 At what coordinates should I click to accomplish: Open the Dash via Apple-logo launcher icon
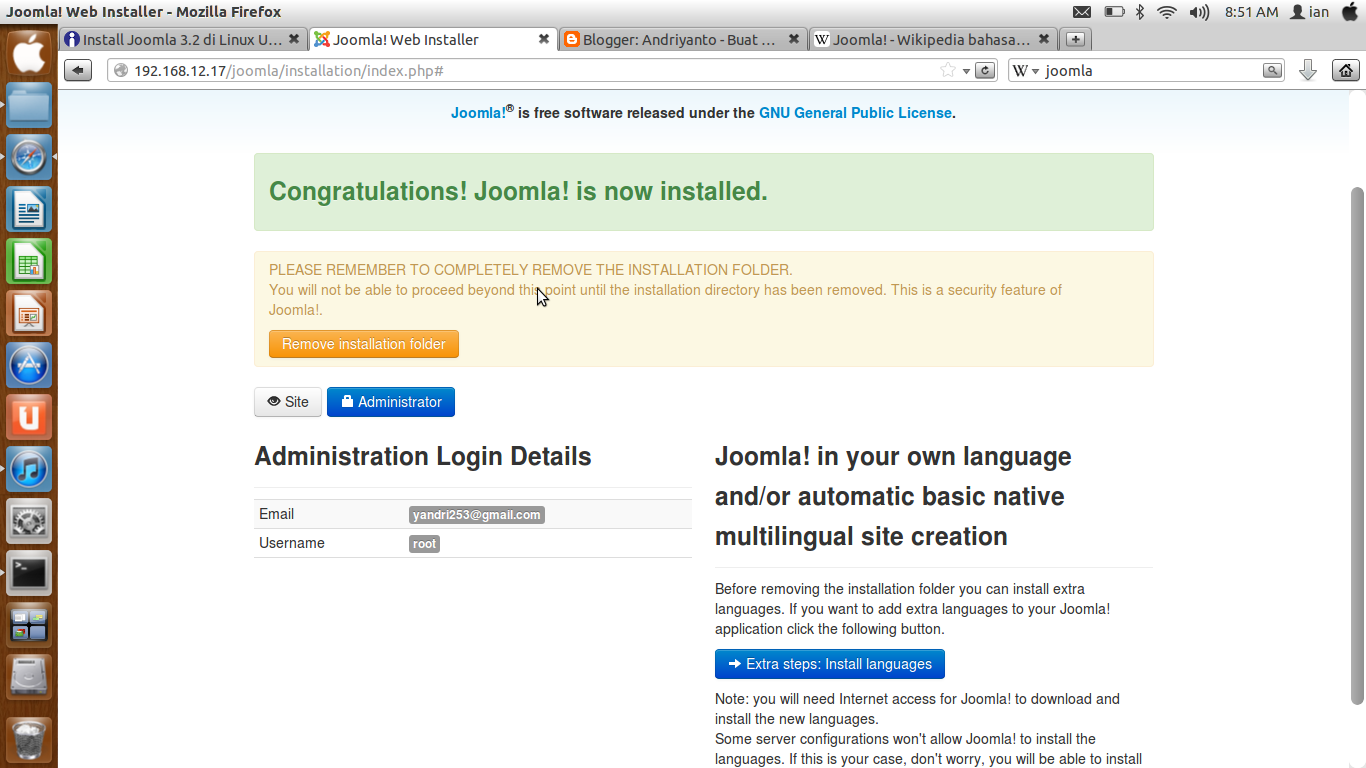[x=29, y=52]
